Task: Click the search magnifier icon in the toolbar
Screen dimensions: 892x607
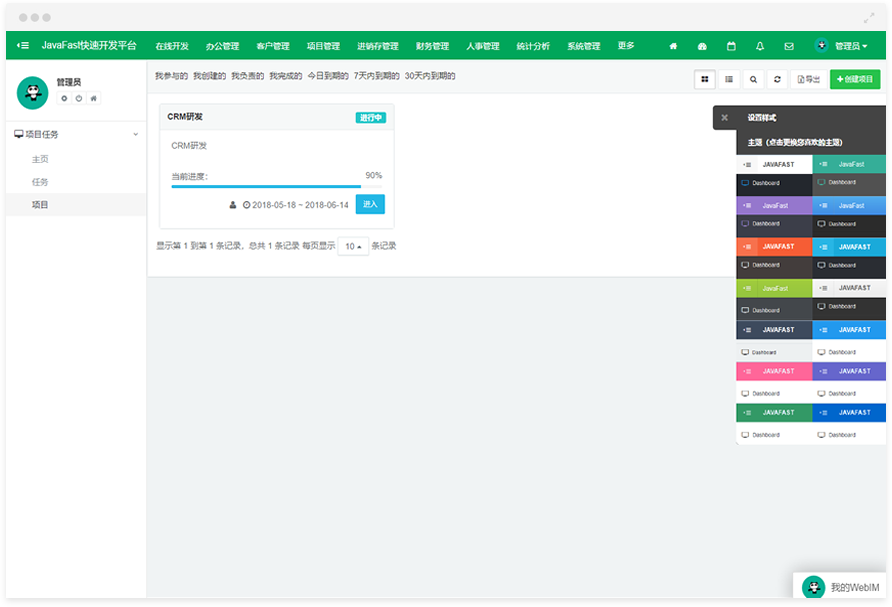Action: pos(753,80)
